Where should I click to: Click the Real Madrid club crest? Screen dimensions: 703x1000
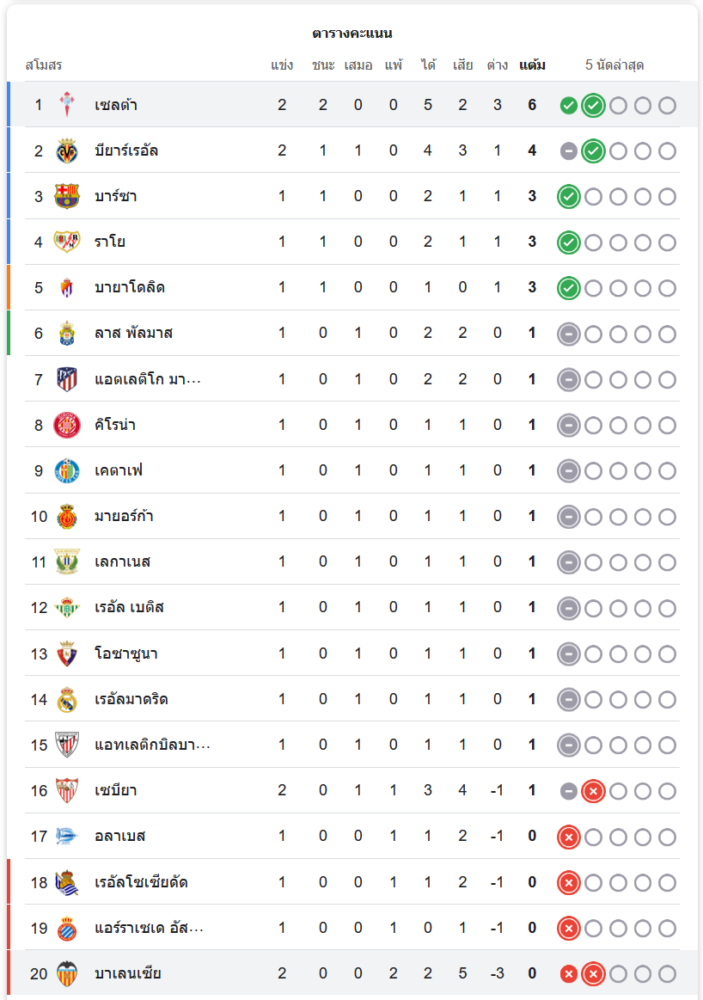tap(67, 699)
